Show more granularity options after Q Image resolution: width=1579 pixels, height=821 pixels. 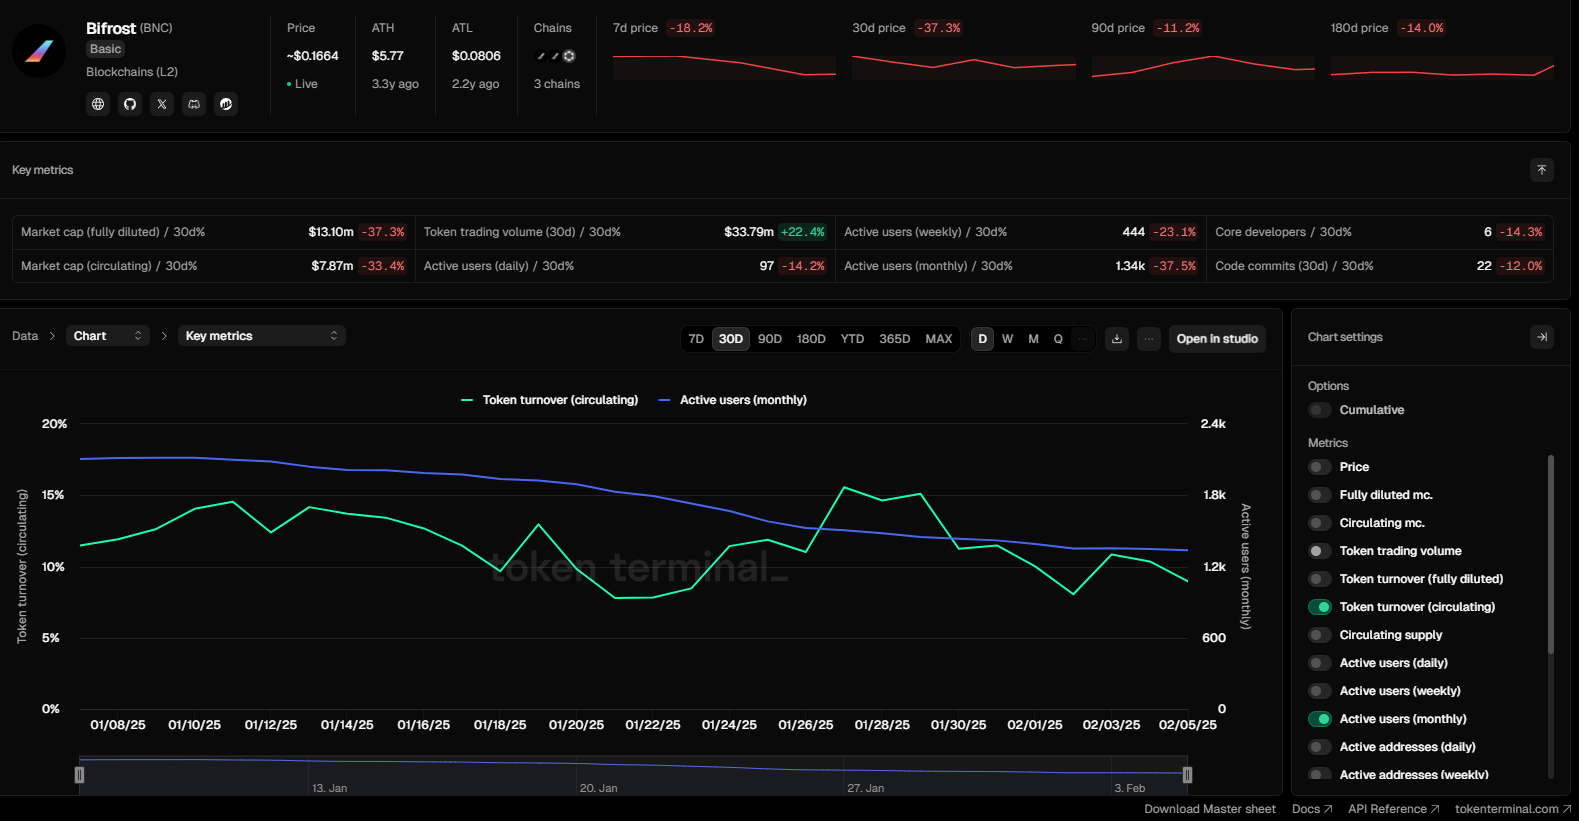1083,339
